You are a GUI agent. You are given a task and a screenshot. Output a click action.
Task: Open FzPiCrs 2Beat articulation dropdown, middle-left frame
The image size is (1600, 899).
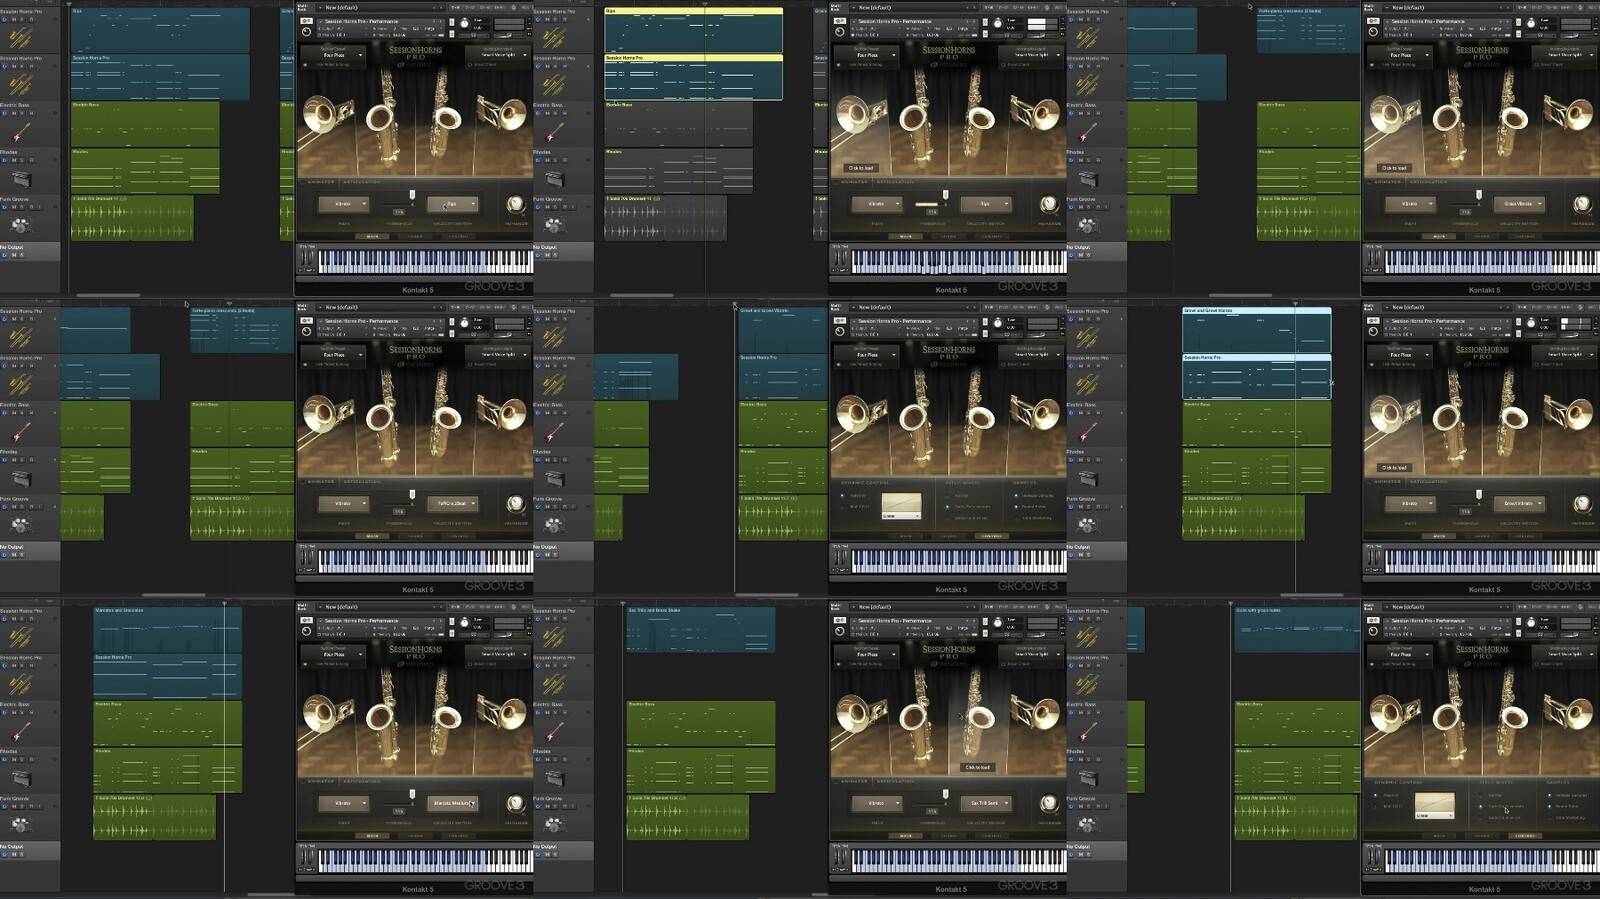[x=453, y=503]
